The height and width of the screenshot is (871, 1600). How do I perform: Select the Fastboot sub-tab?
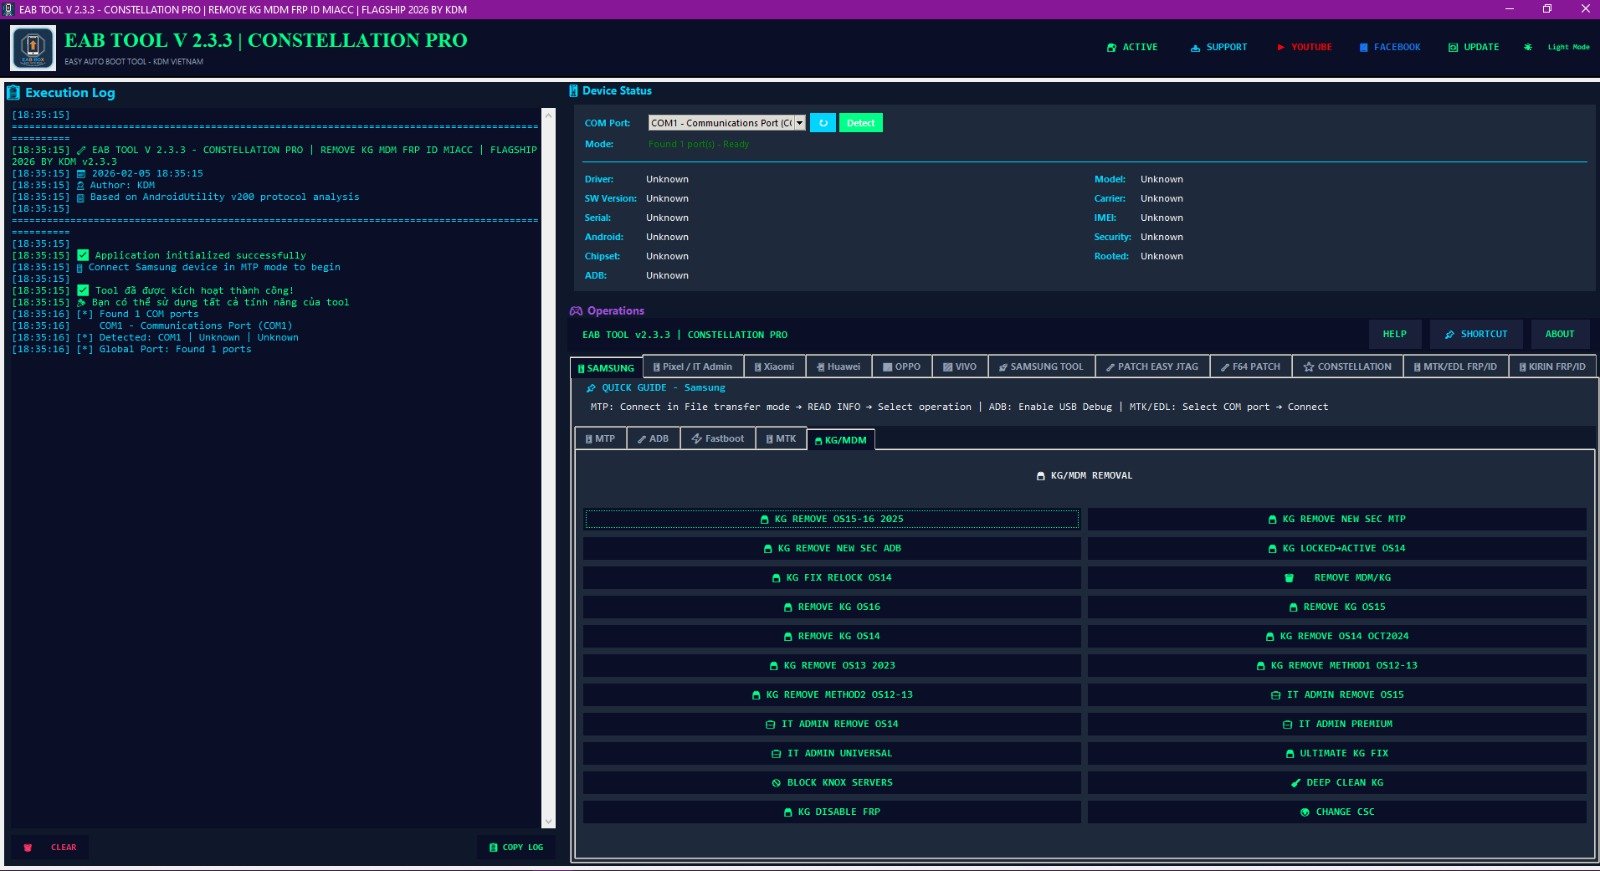718,439
